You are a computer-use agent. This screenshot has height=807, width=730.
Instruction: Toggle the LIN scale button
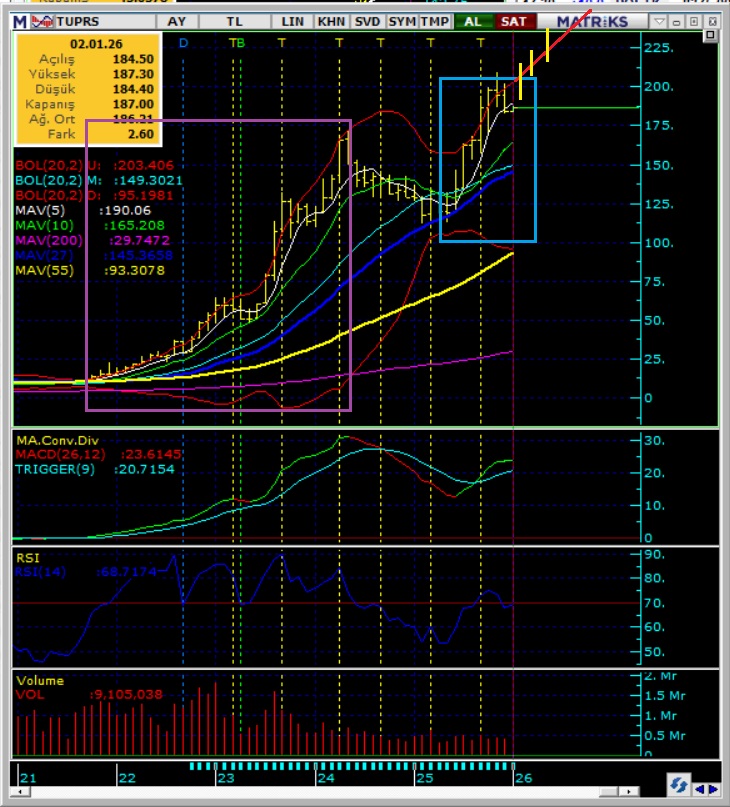click(293, 21)
